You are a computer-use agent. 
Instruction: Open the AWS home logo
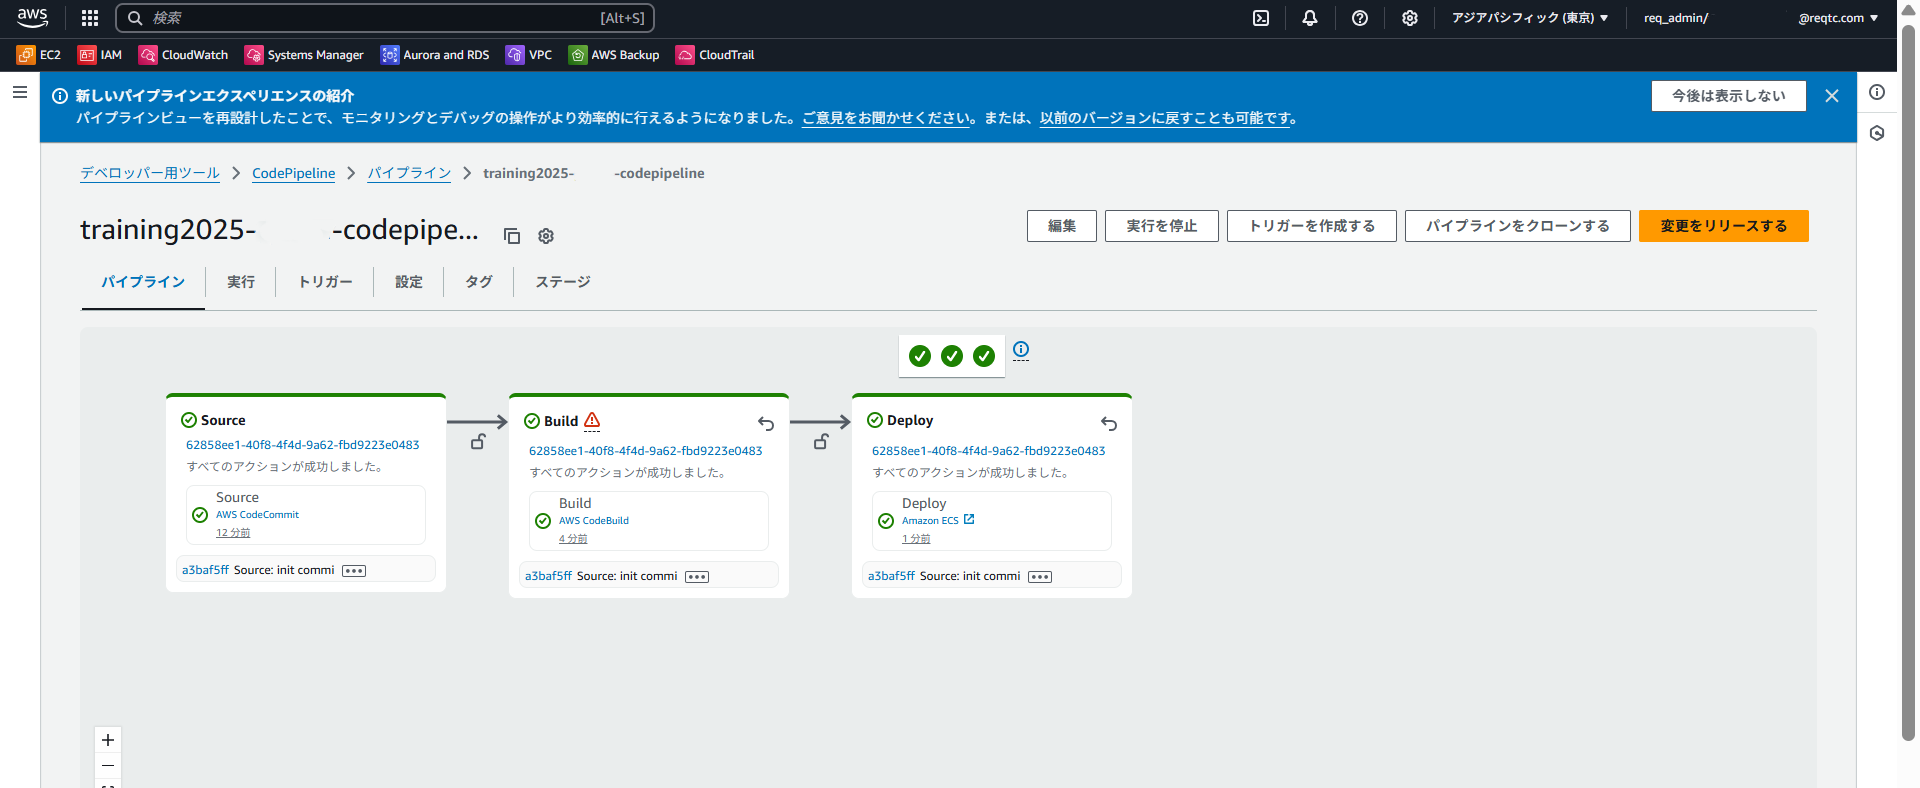click(x=32, y=17)
